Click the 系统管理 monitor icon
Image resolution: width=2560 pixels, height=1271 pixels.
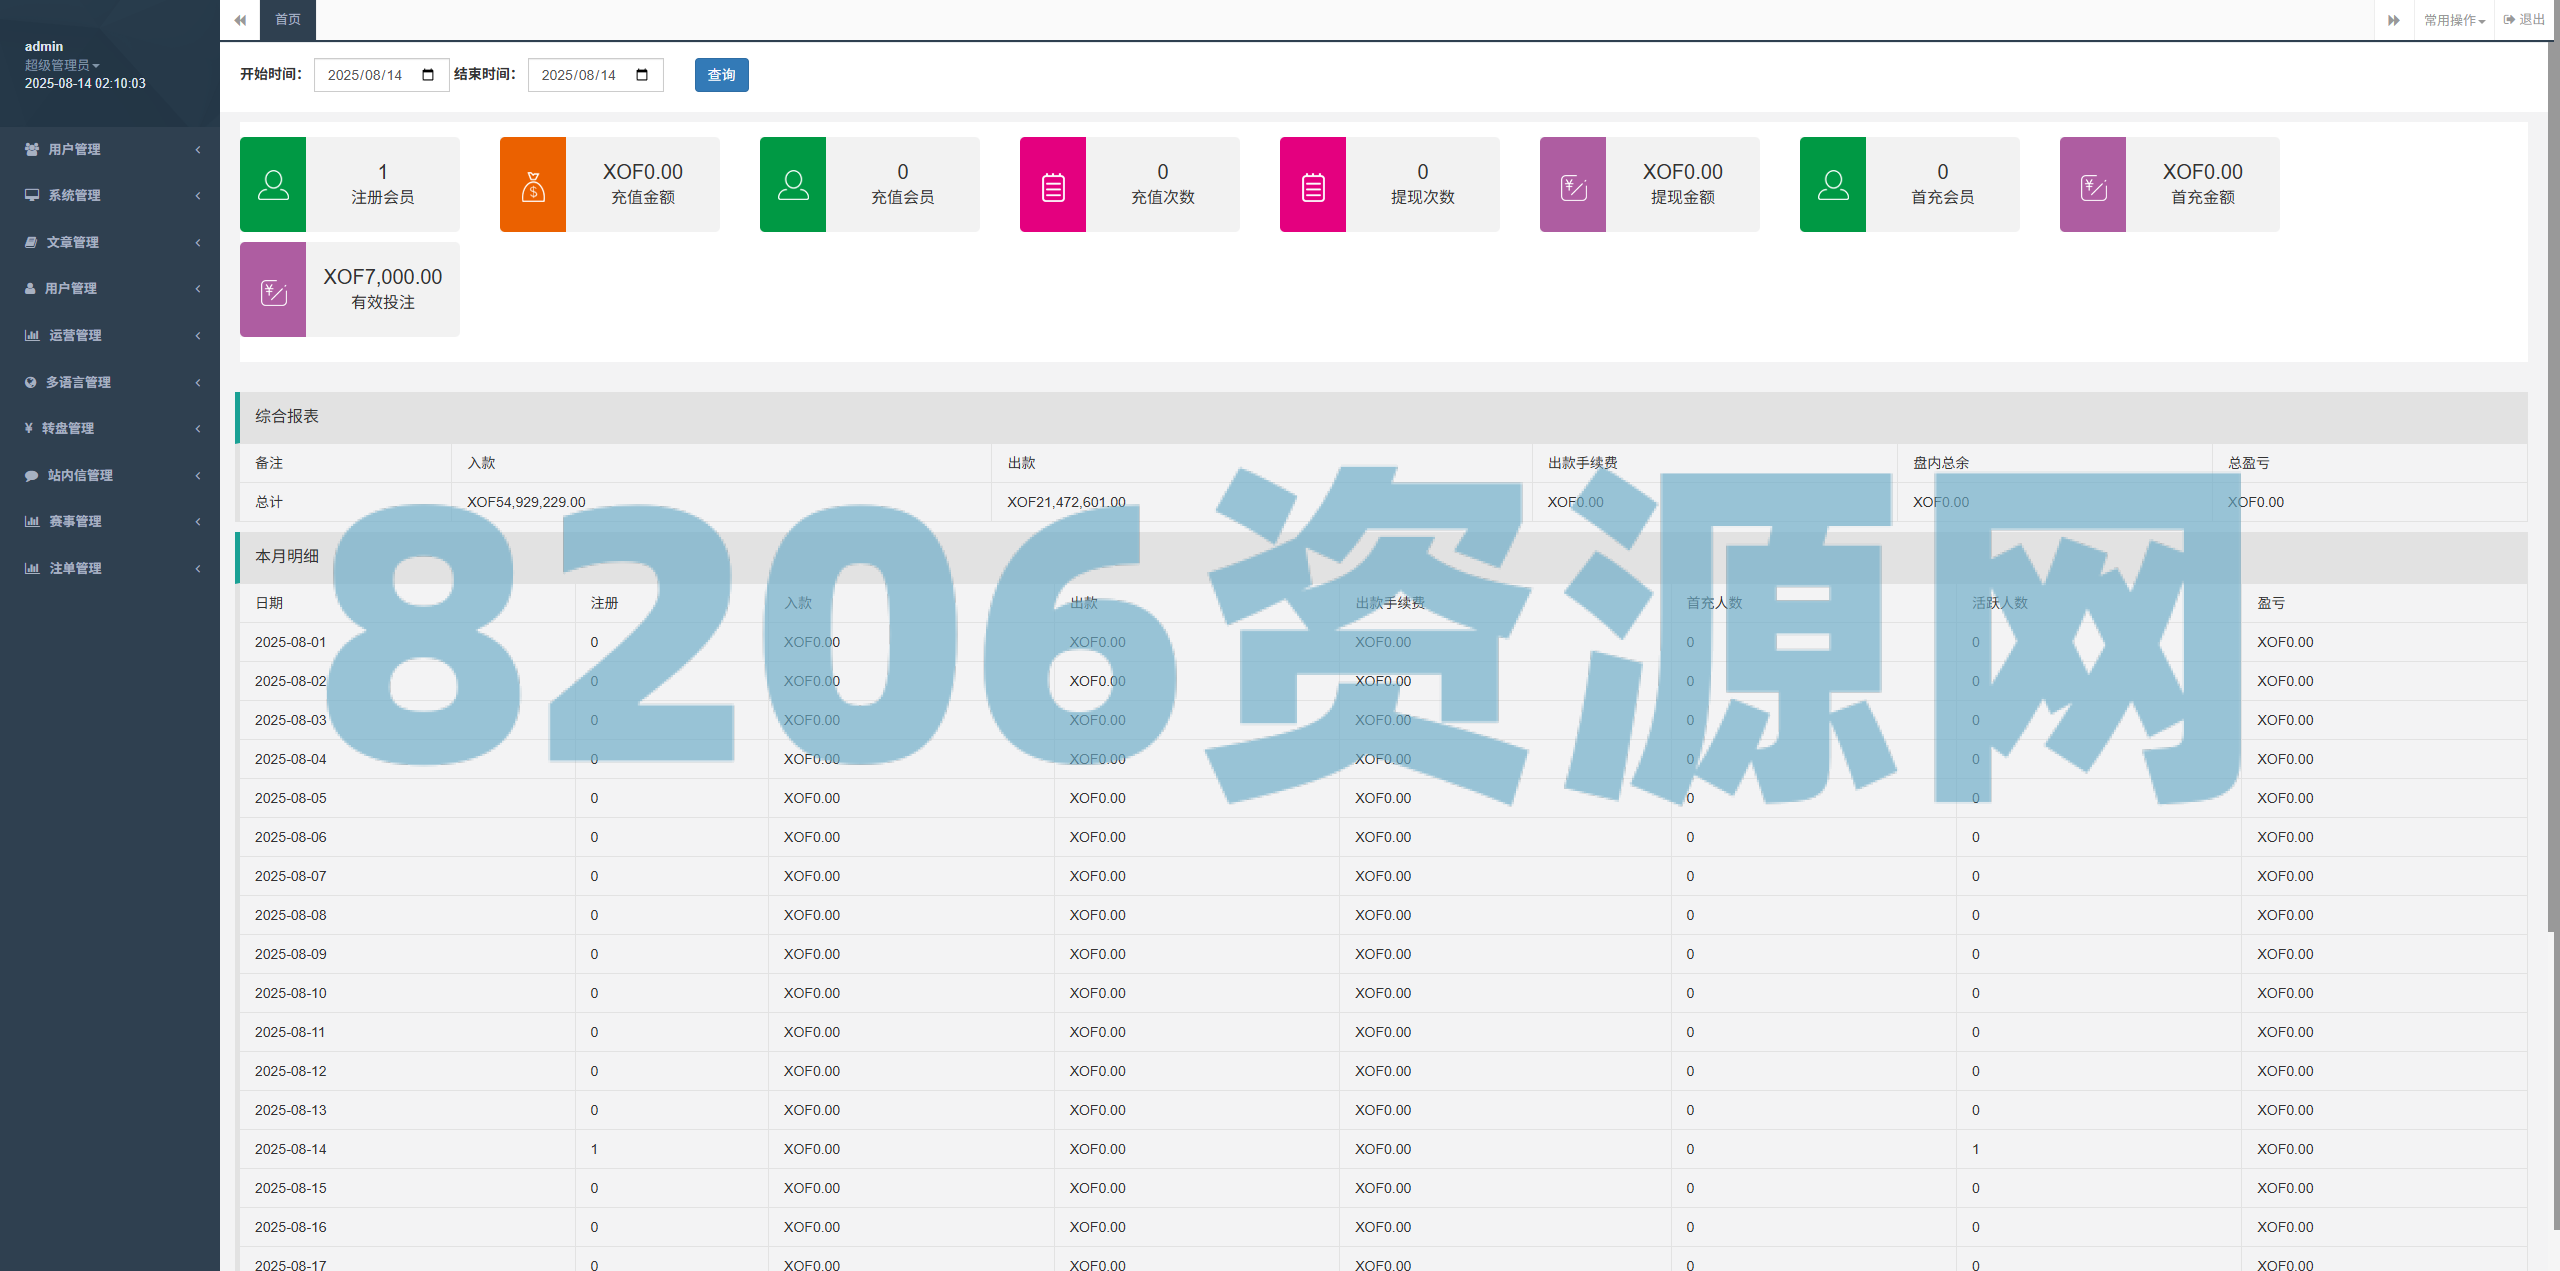tap(30, 195)
